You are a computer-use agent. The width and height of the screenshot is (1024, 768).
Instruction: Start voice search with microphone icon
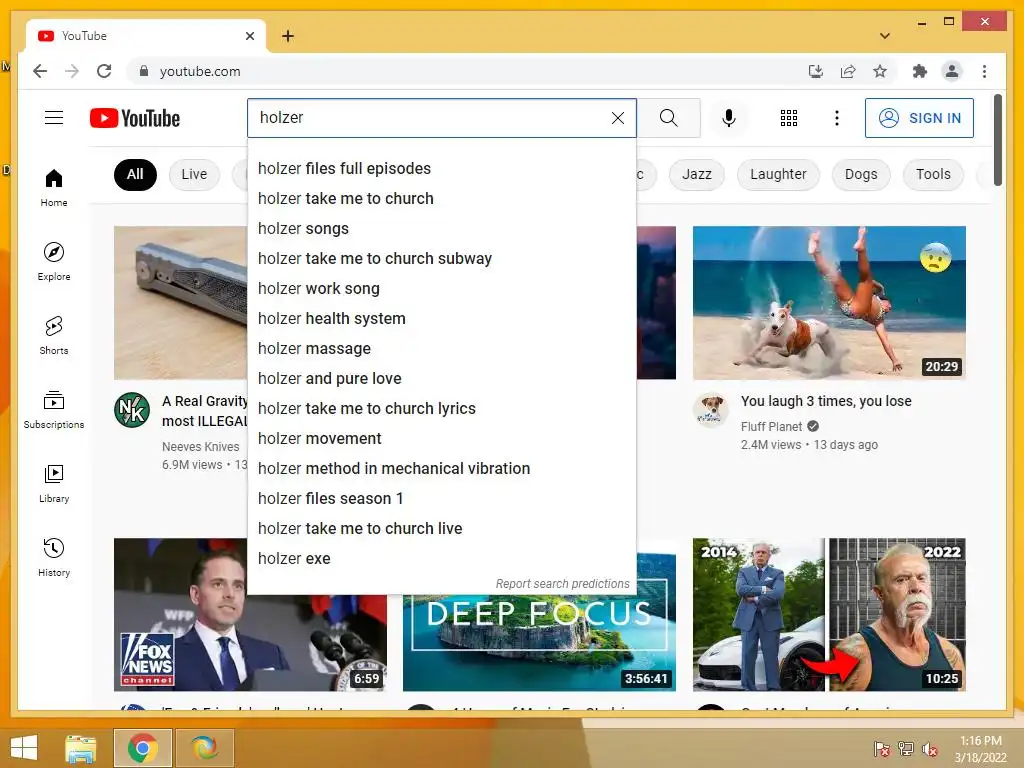click(x=729, y=118)
